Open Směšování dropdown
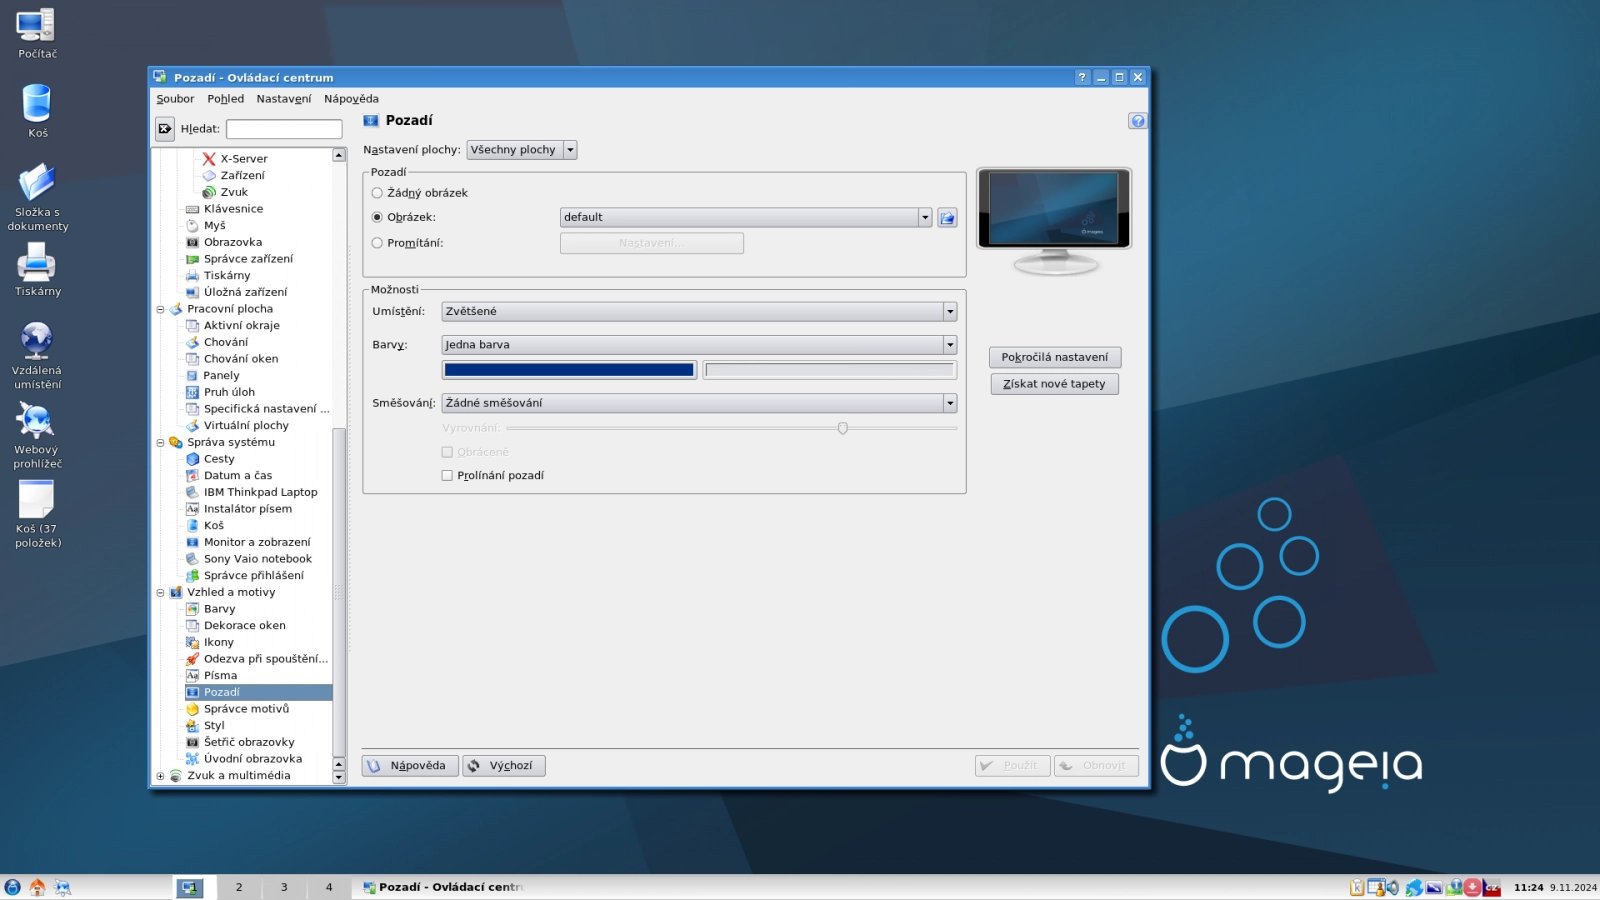 [699, 403]
